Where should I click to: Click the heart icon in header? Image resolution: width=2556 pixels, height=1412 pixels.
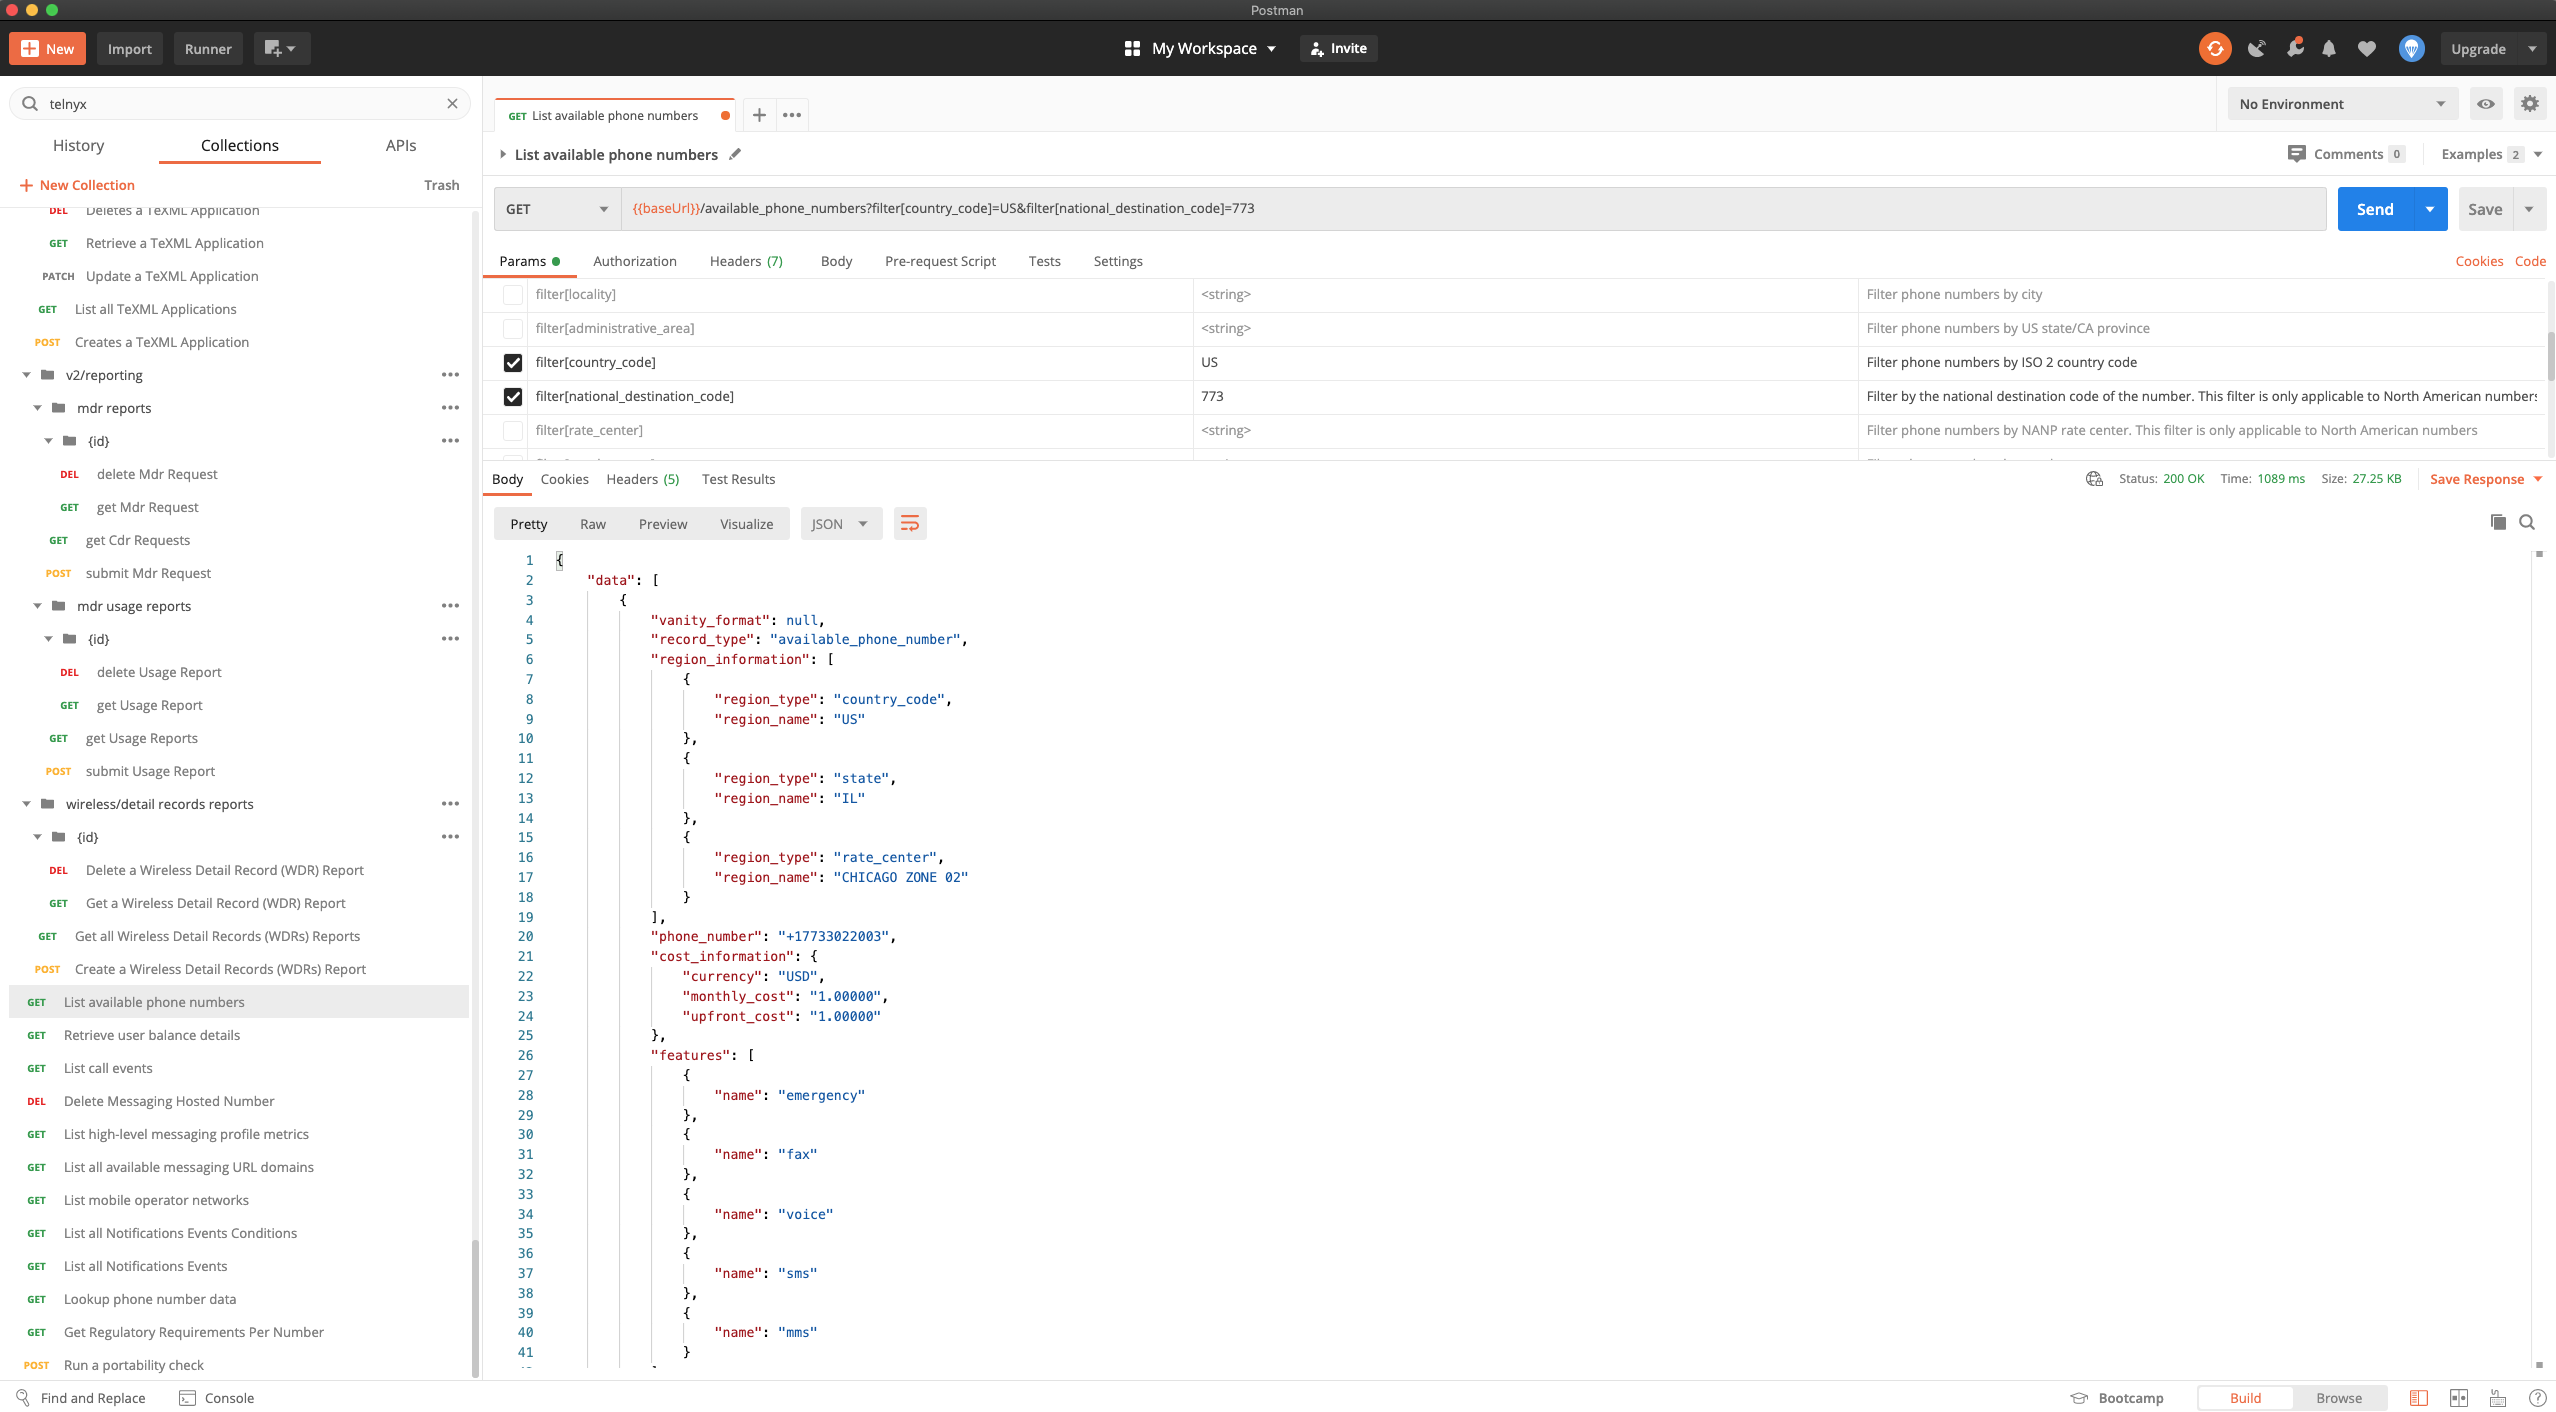(x=2367, y=48)
